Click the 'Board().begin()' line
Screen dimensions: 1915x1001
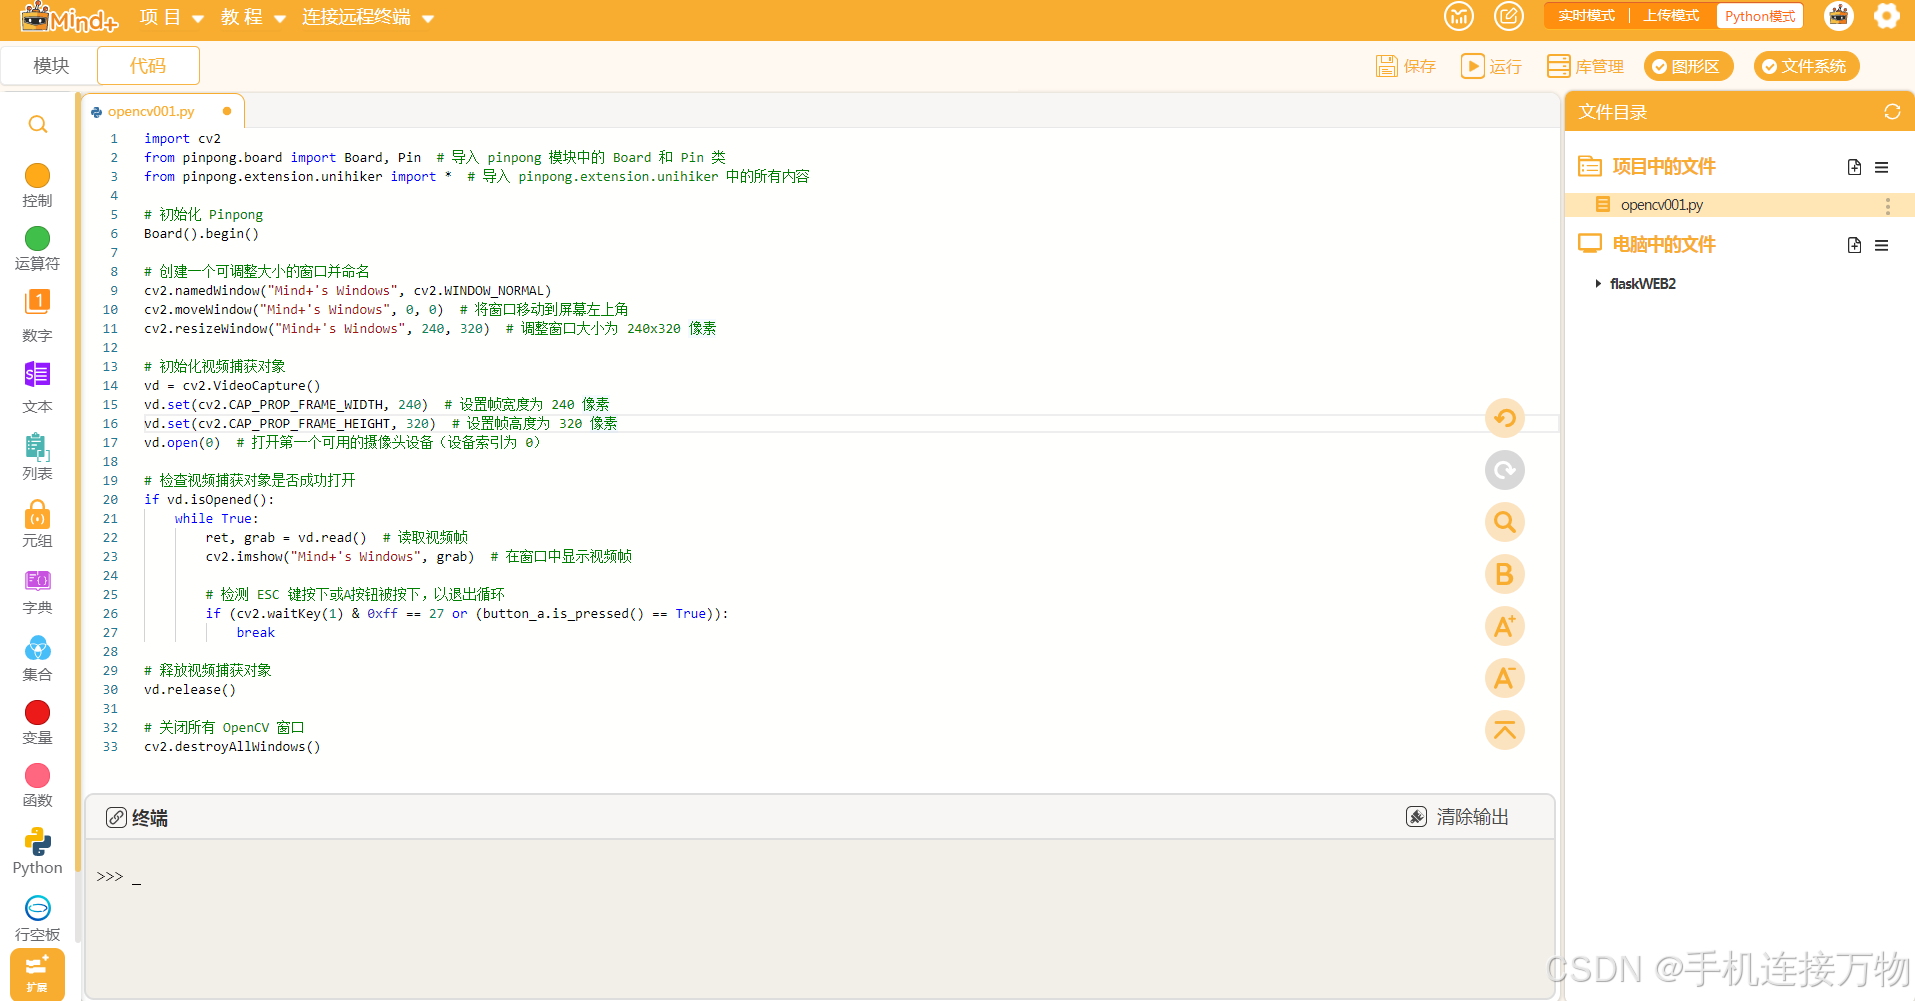201,234
